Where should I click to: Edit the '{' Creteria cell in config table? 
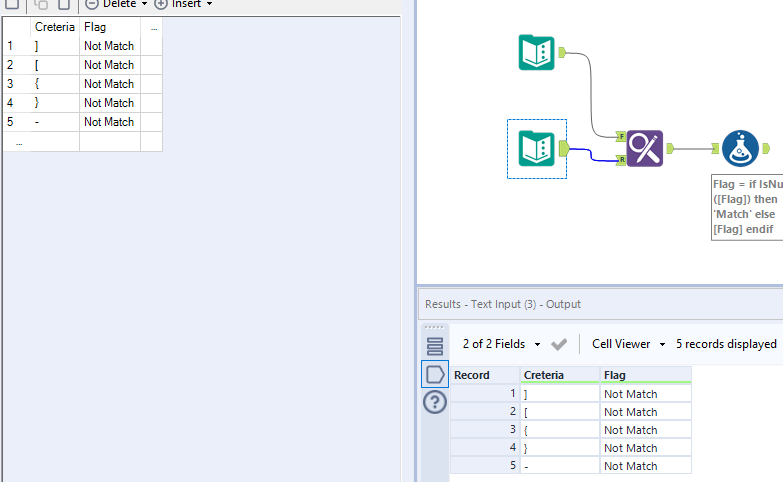[55, 84]
